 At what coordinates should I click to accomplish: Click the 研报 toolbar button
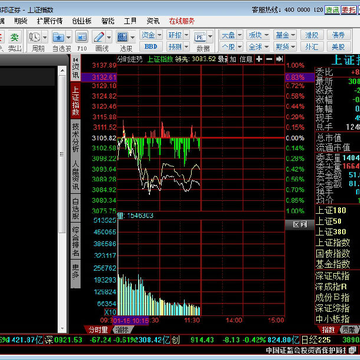point(175,35)
